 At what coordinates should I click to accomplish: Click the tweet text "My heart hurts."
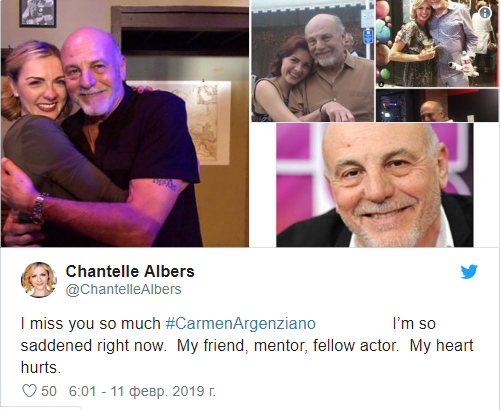[247, 357]
